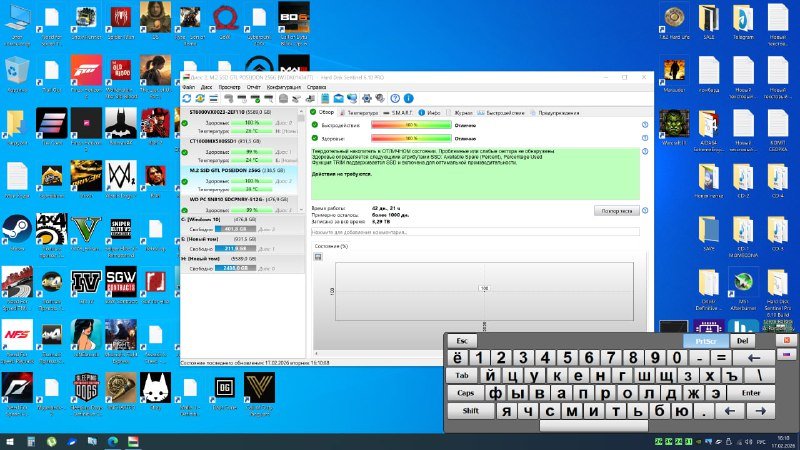Click the refresh icon in Hard Disk Sentinel toolbar
This screenshot has height=450, width=800.
(x=187, y=98)
